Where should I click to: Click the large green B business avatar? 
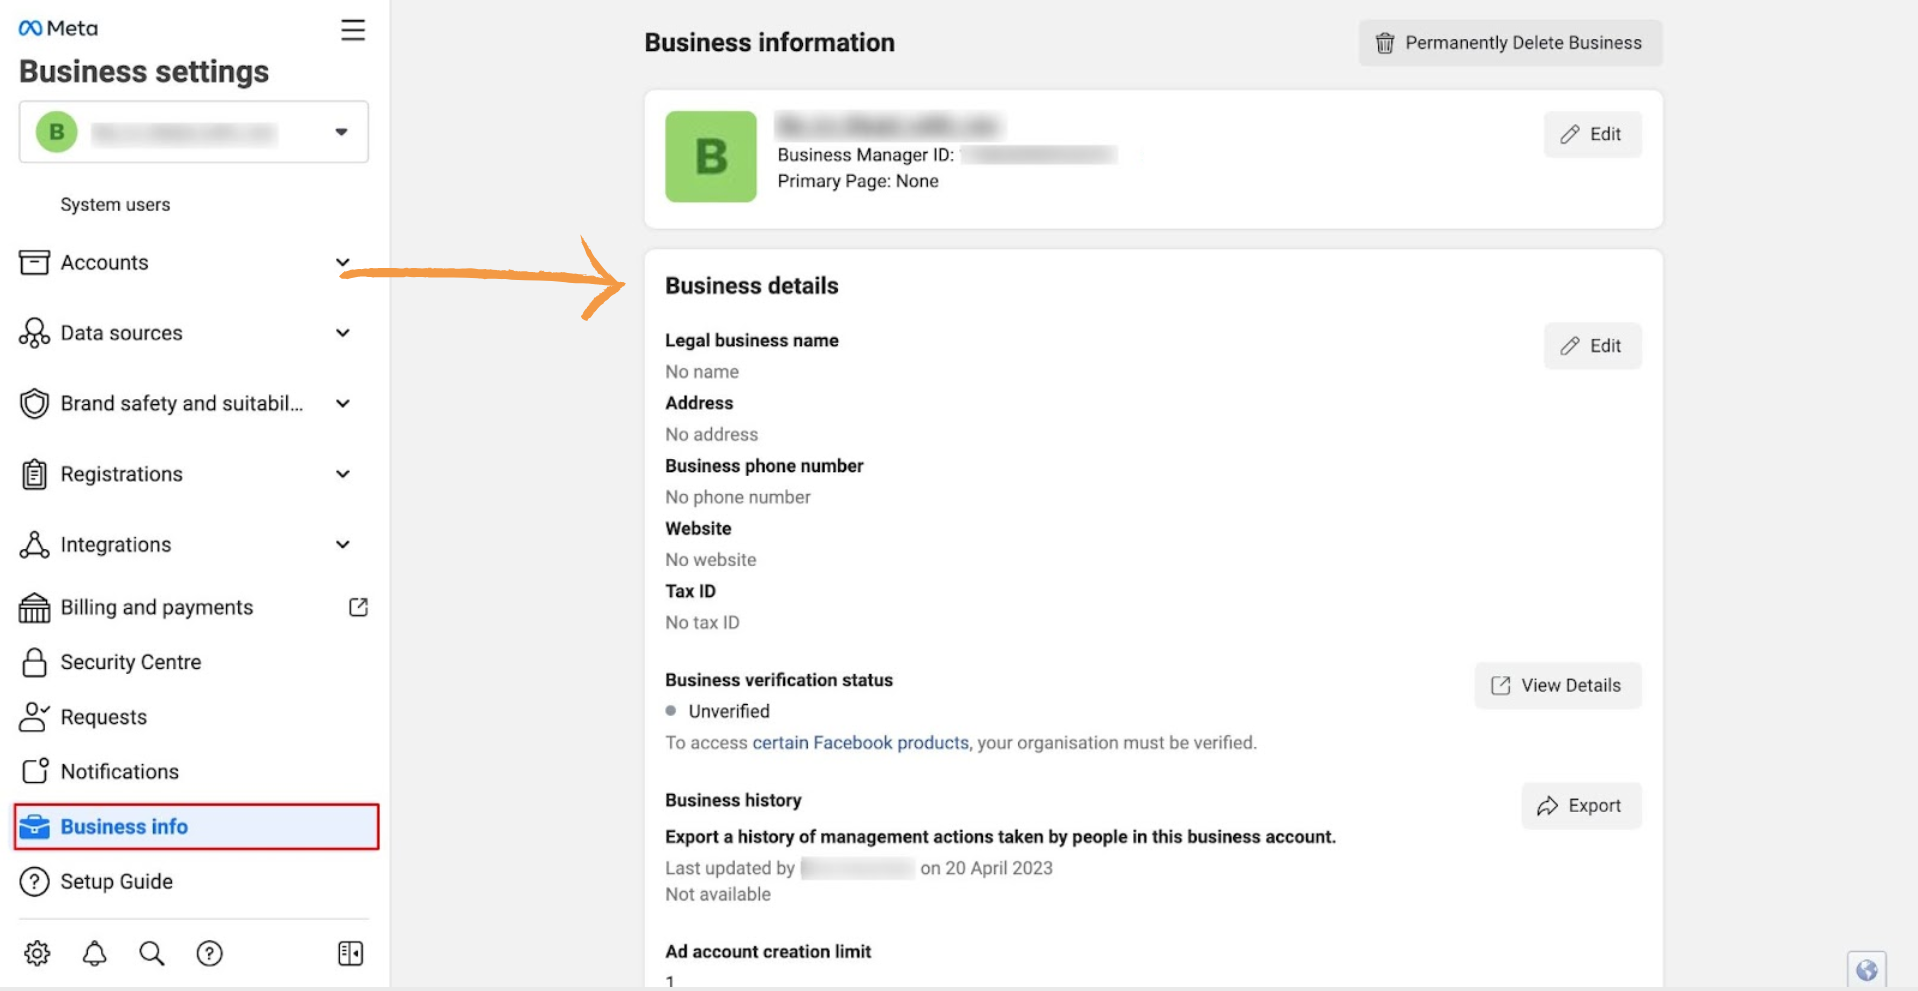tap(711, 157)
